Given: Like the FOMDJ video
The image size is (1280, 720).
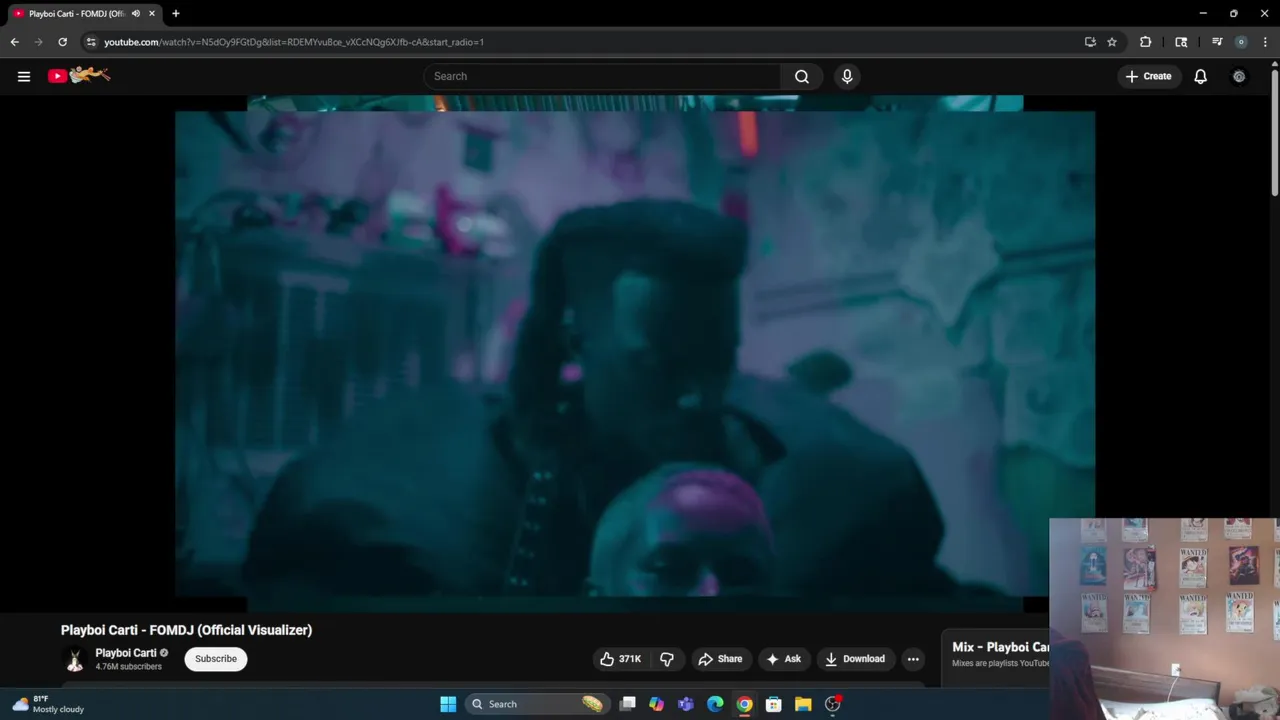Looking at the screenshot, I should [x=621, y=659].
